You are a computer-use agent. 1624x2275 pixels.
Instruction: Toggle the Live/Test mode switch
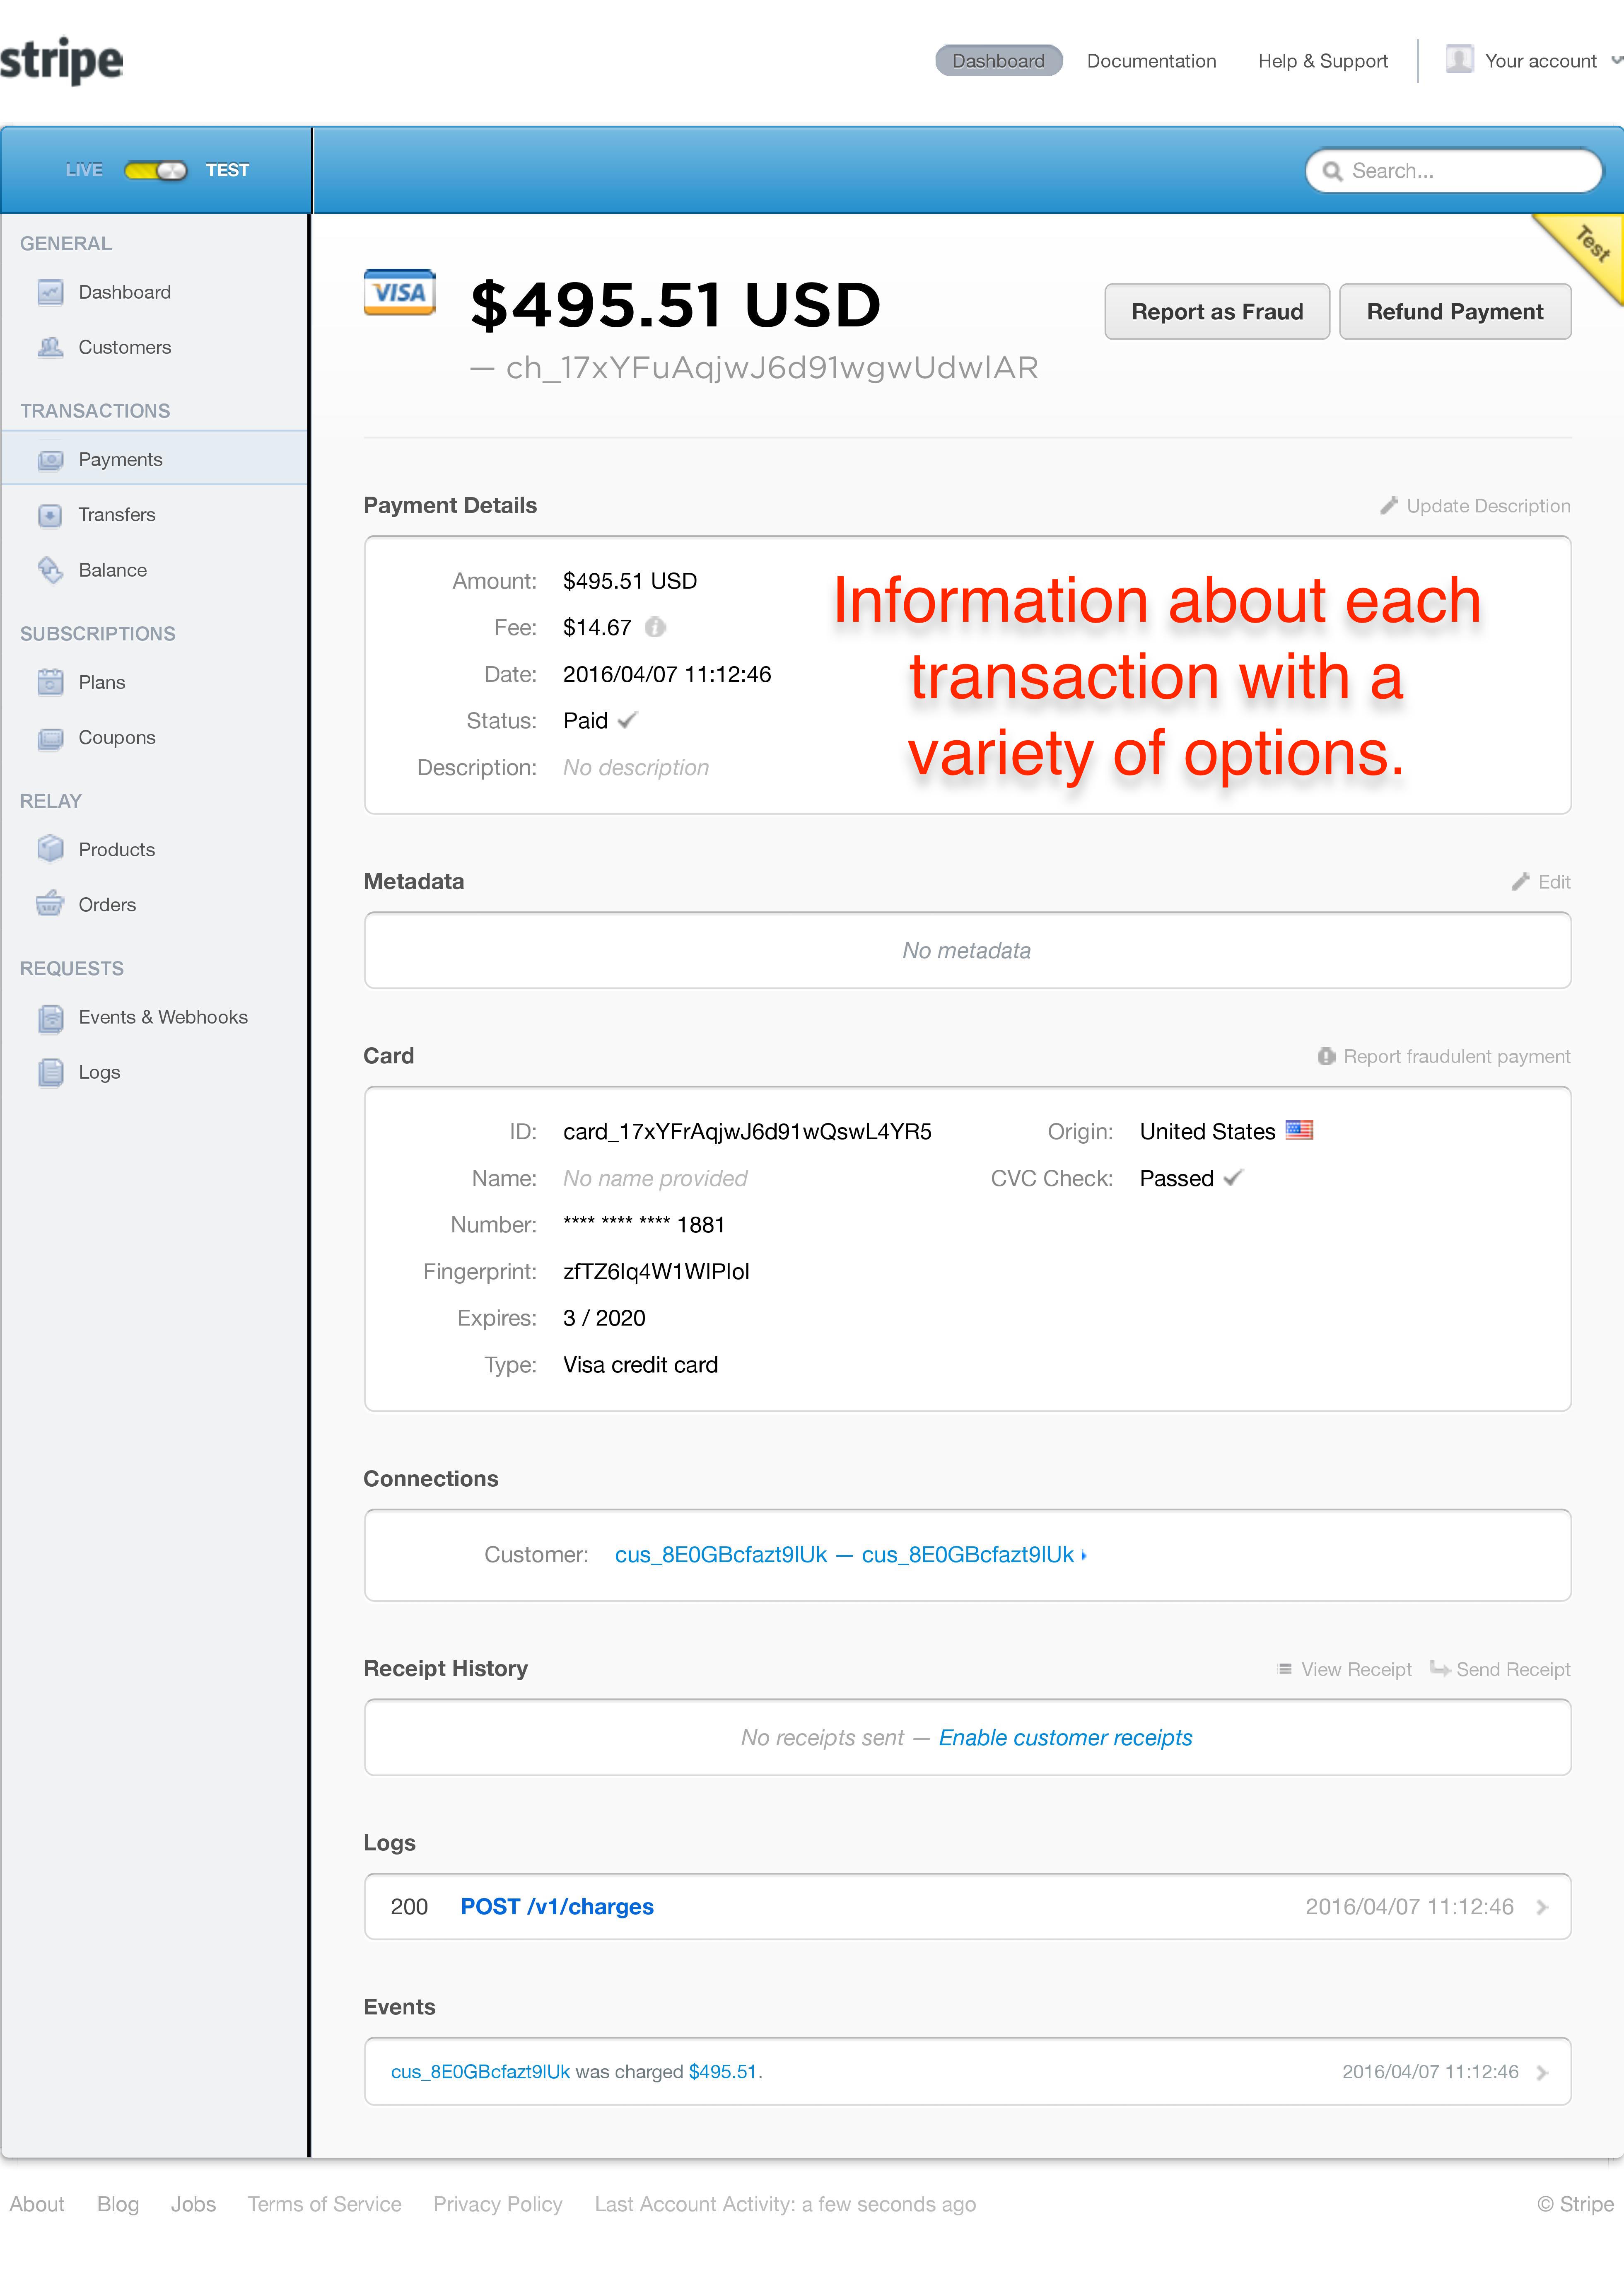click(x=155, y=170)
